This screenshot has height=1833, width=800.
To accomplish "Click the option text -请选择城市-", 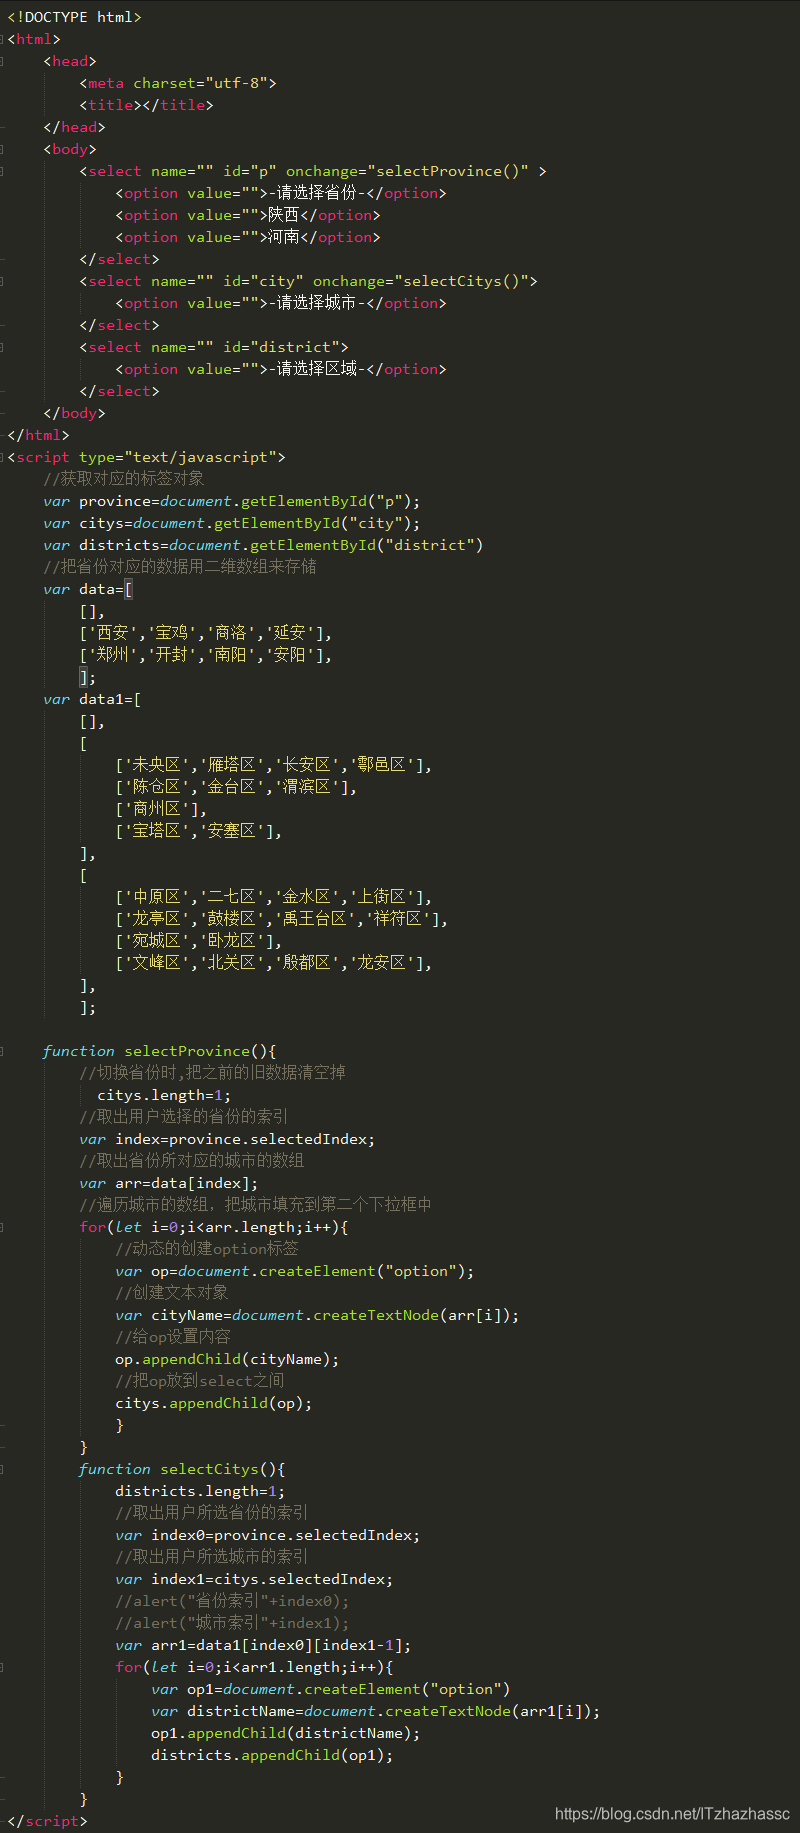I will tap(317, 303).
